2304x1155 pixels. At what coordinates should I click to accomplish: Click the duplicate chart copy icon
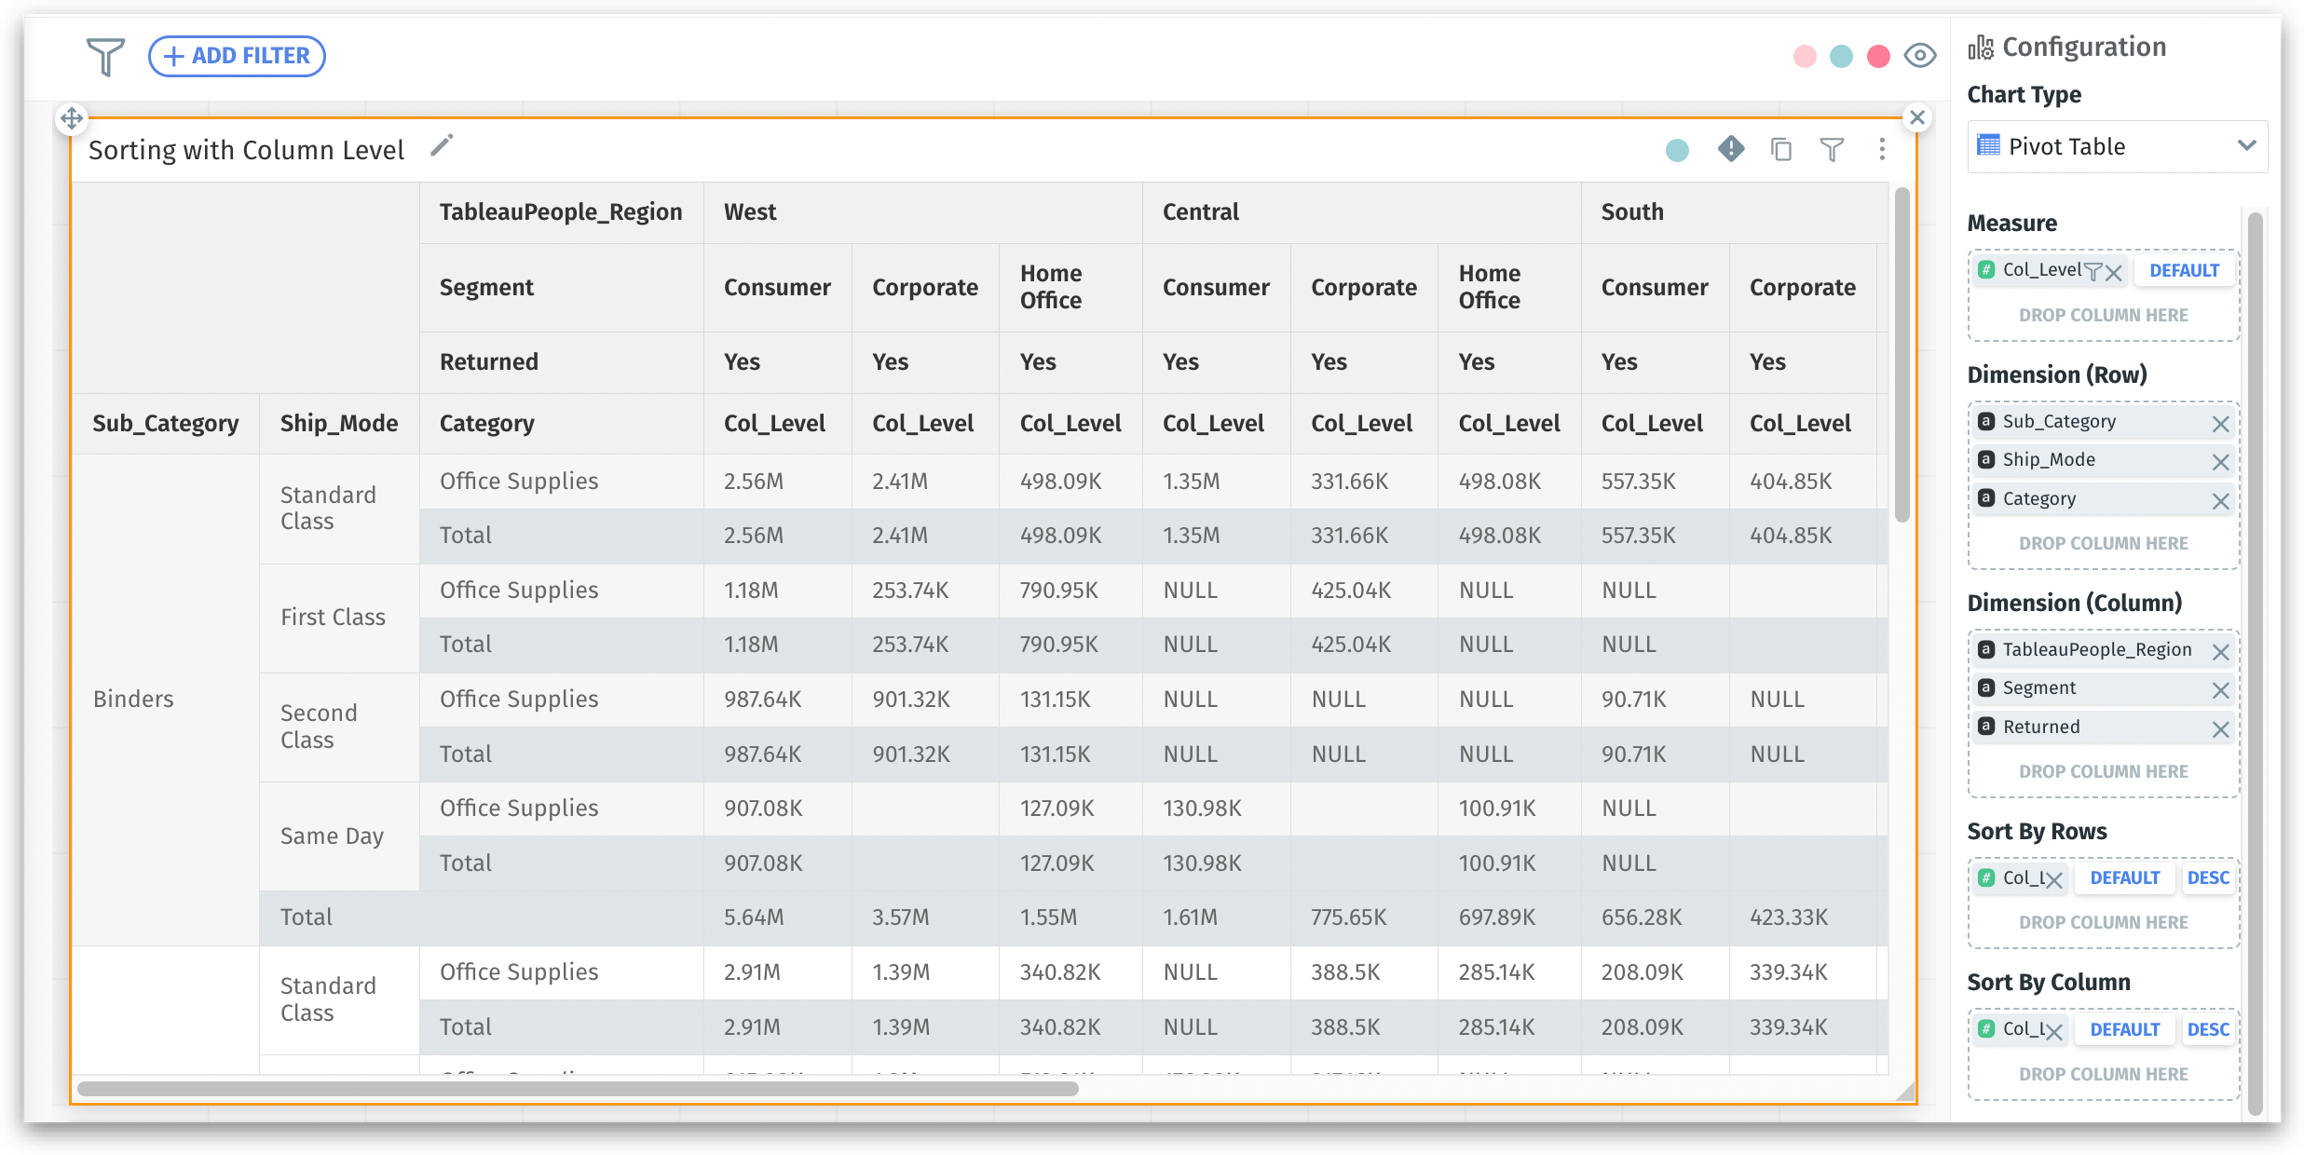tap(1781, 150)
